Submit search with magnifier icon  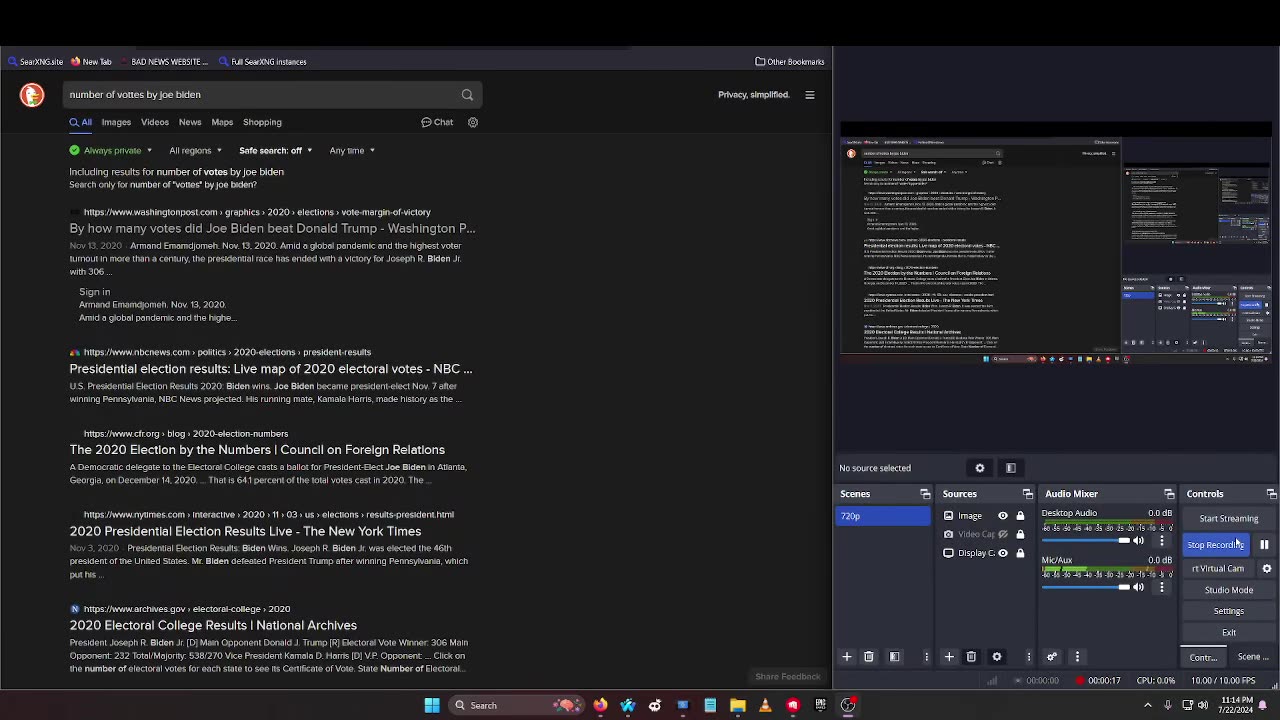pyautogui.click(x=467, y=95)
